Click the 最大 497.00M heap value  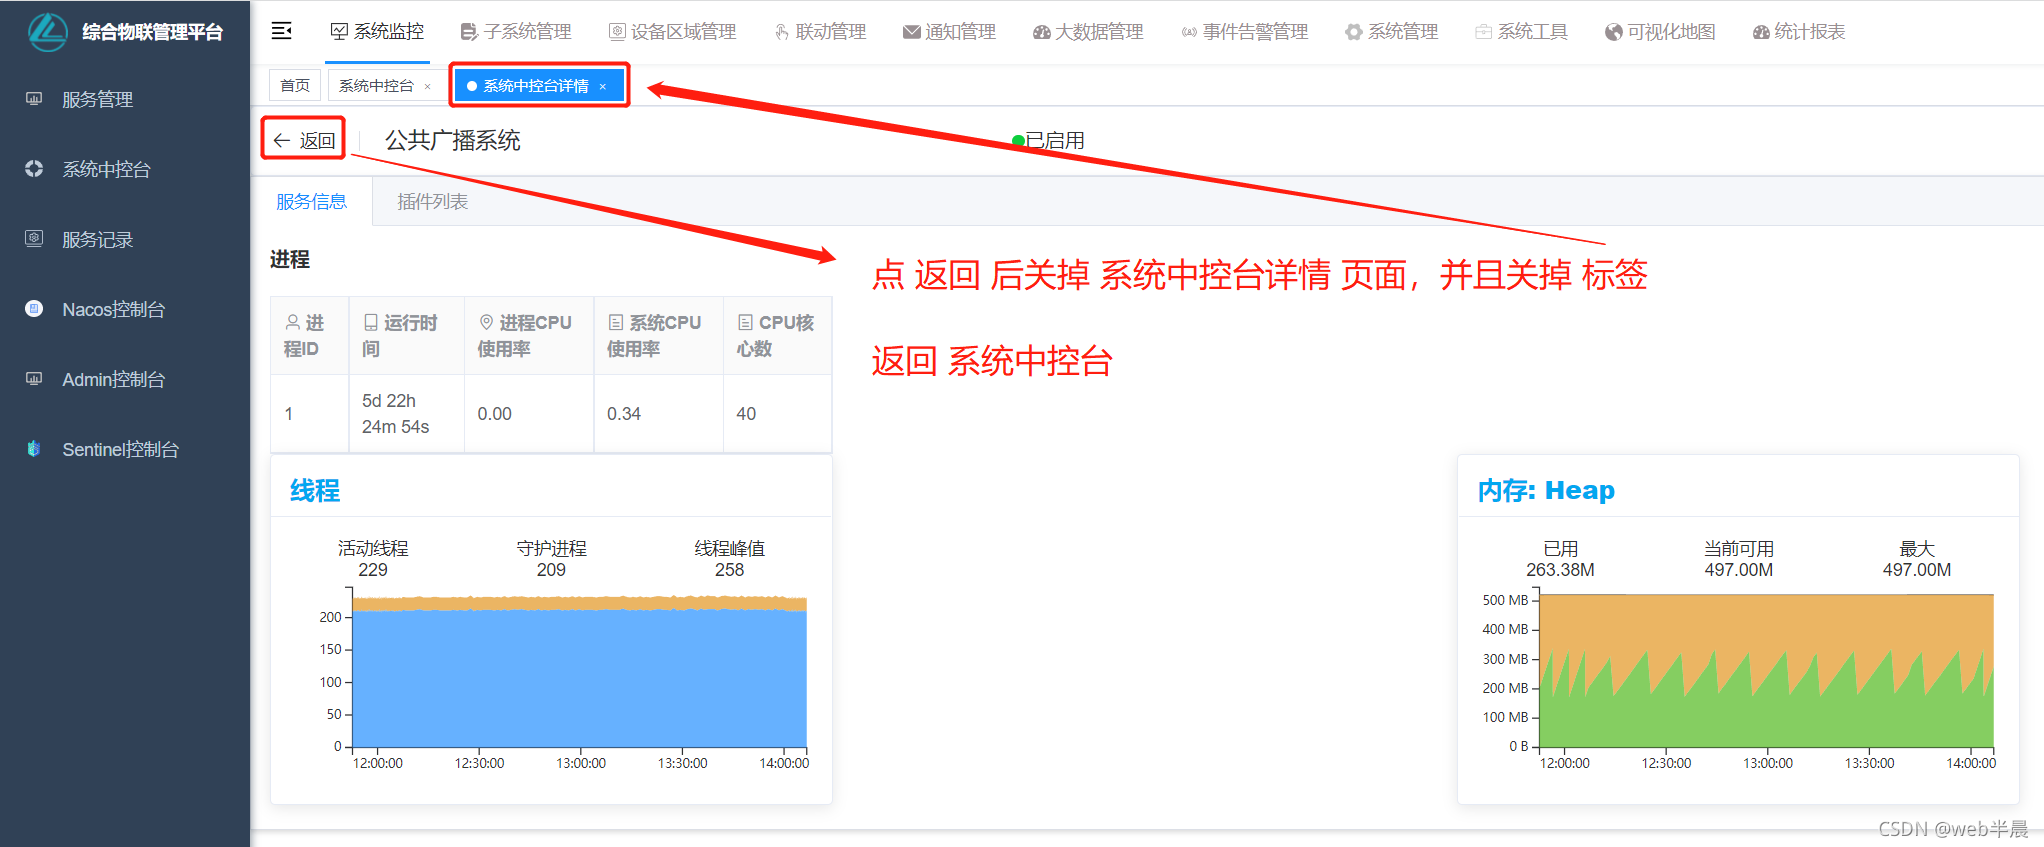(1917, 570)
